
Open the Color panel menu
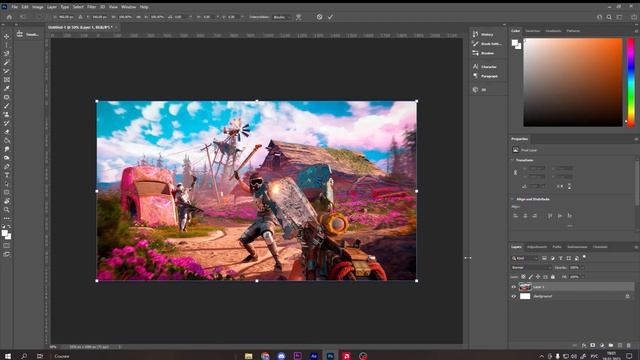tap(636, 31)
